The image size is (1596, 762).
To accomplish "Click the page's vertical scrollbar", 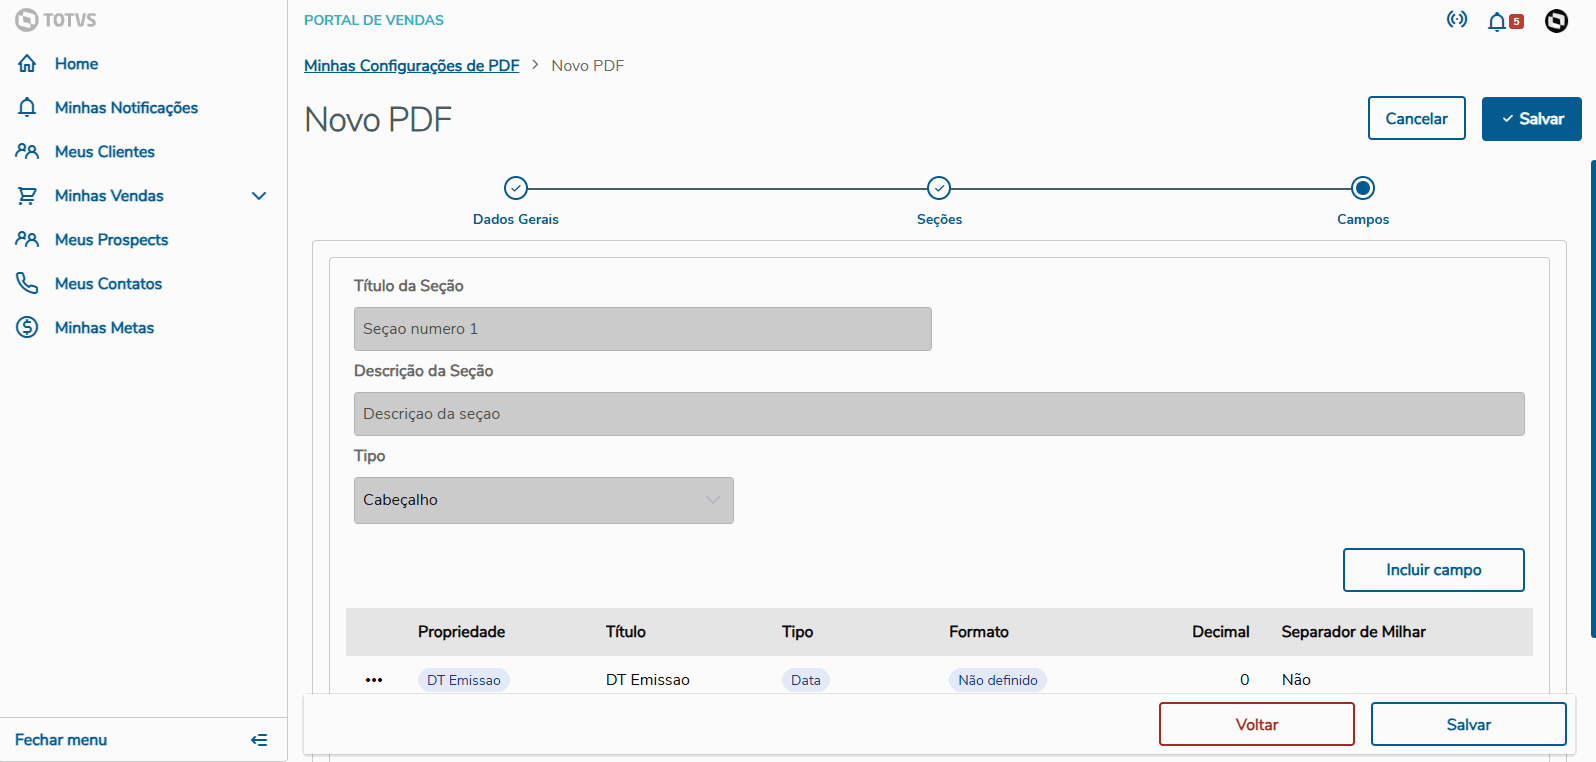I will (x=1592, y=400).
